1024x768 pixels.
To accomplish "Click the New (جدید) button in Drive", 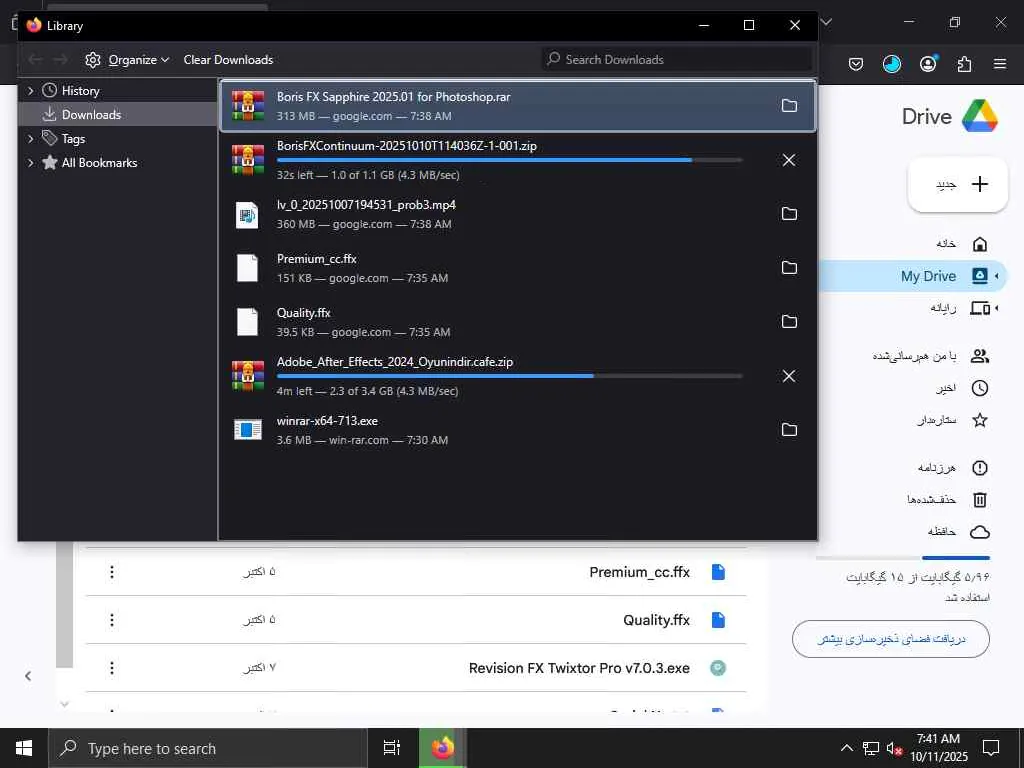I will tap(958, 184).
